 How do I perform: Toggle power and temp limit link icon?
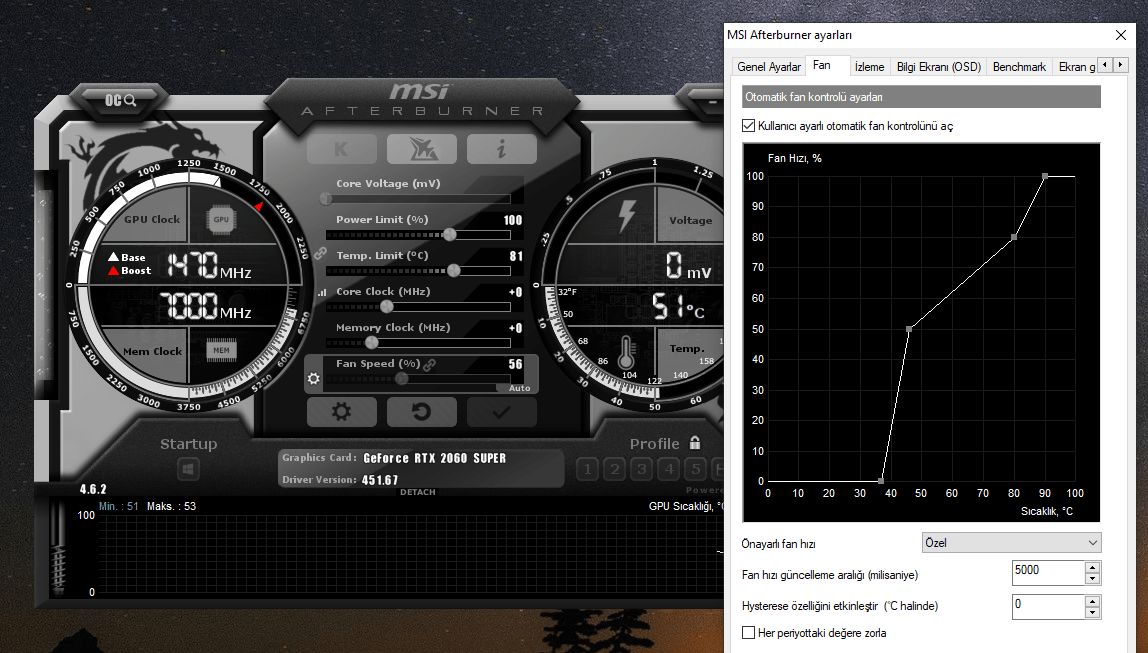pyautogui.click(x=320, y=253)
